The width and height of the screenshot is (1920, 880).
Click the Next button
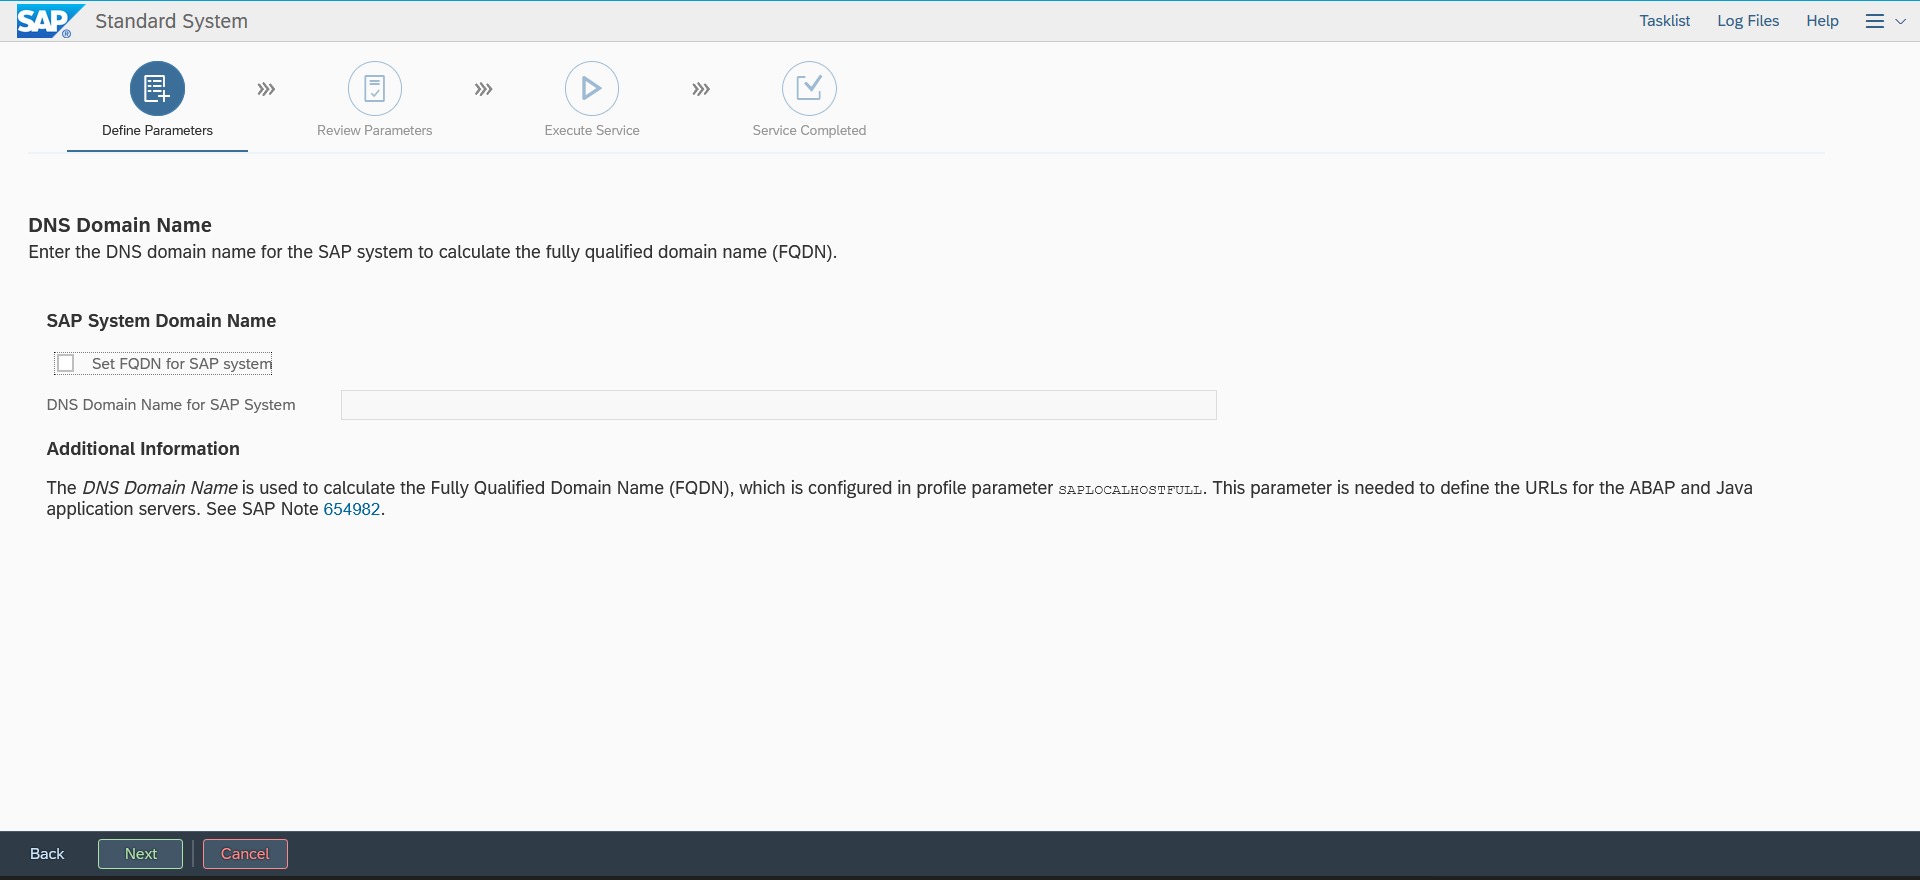point(141,854)
